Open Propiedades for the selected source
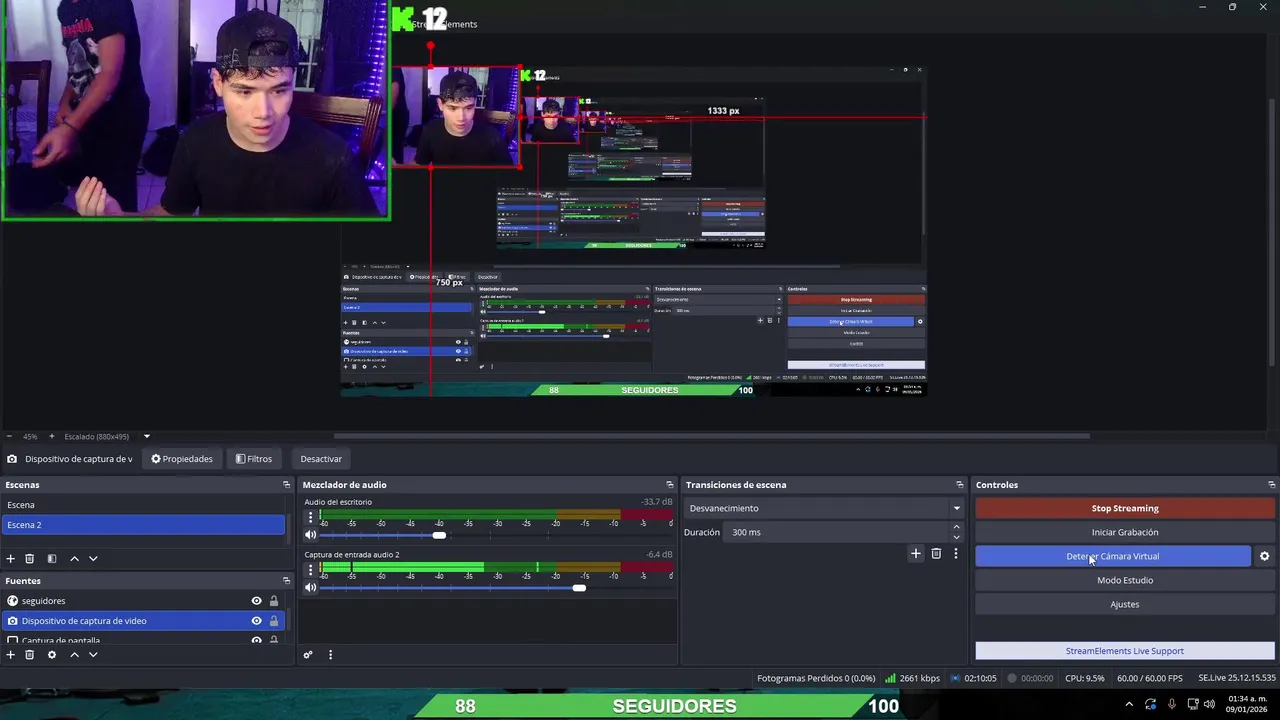 click(182, 459)
